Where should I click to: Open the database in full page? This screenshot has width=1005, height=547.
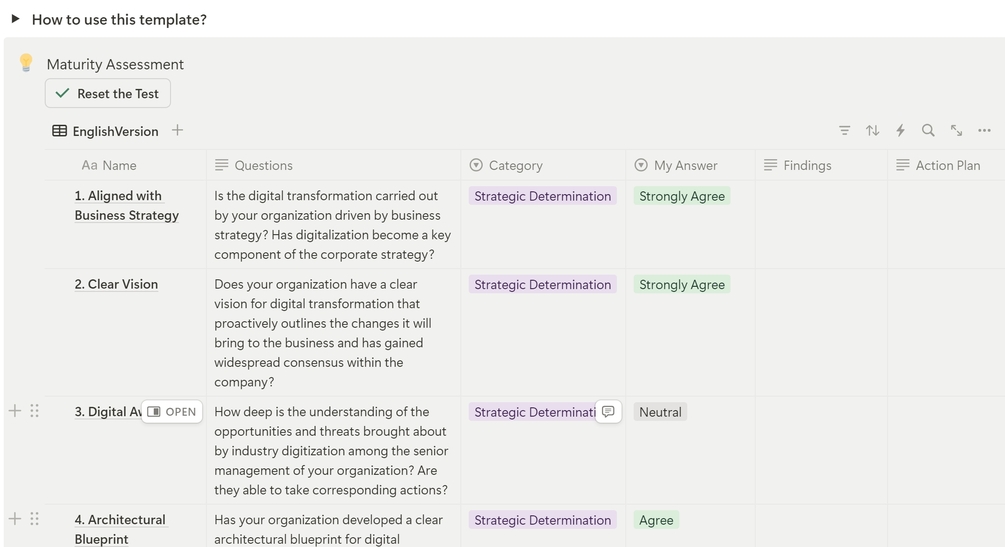[x=956, y=131]
